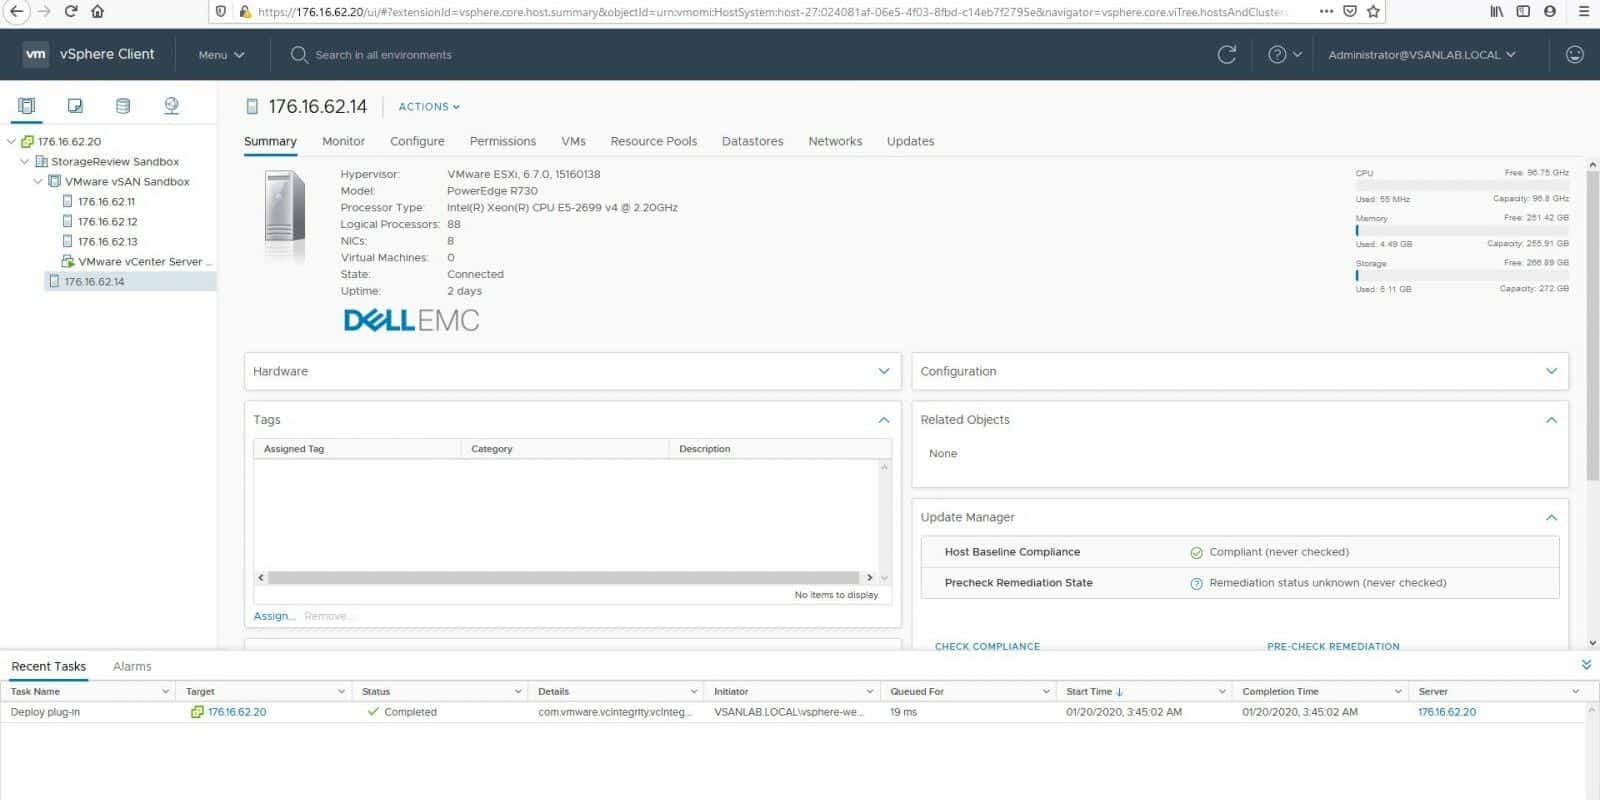The image size is (1600, 800).
Task: Click the Tags table horizontal scrollbar
Action: [563, 578]
